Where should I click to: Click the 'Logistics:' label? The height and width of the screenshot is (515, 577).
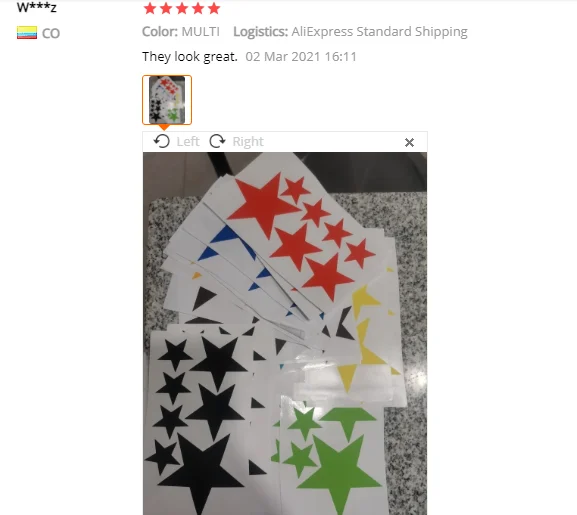261,32
